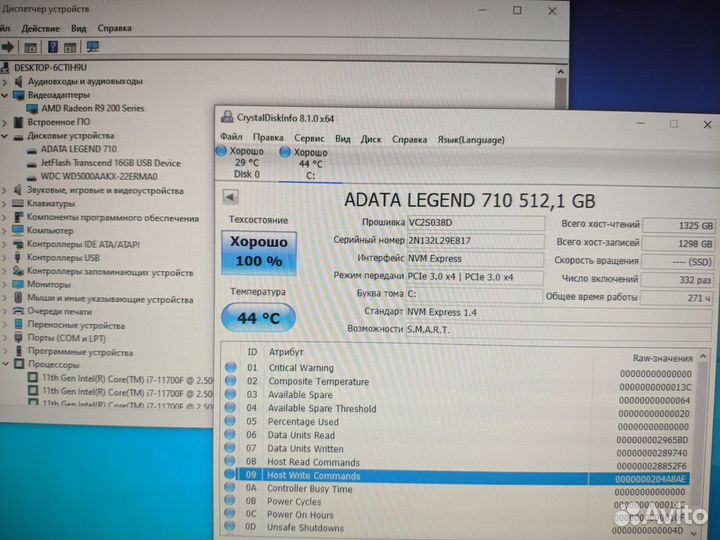Open the Язык(Language) menu
Viewport: 720px width, 540px height.
click(x=471, y=139)
